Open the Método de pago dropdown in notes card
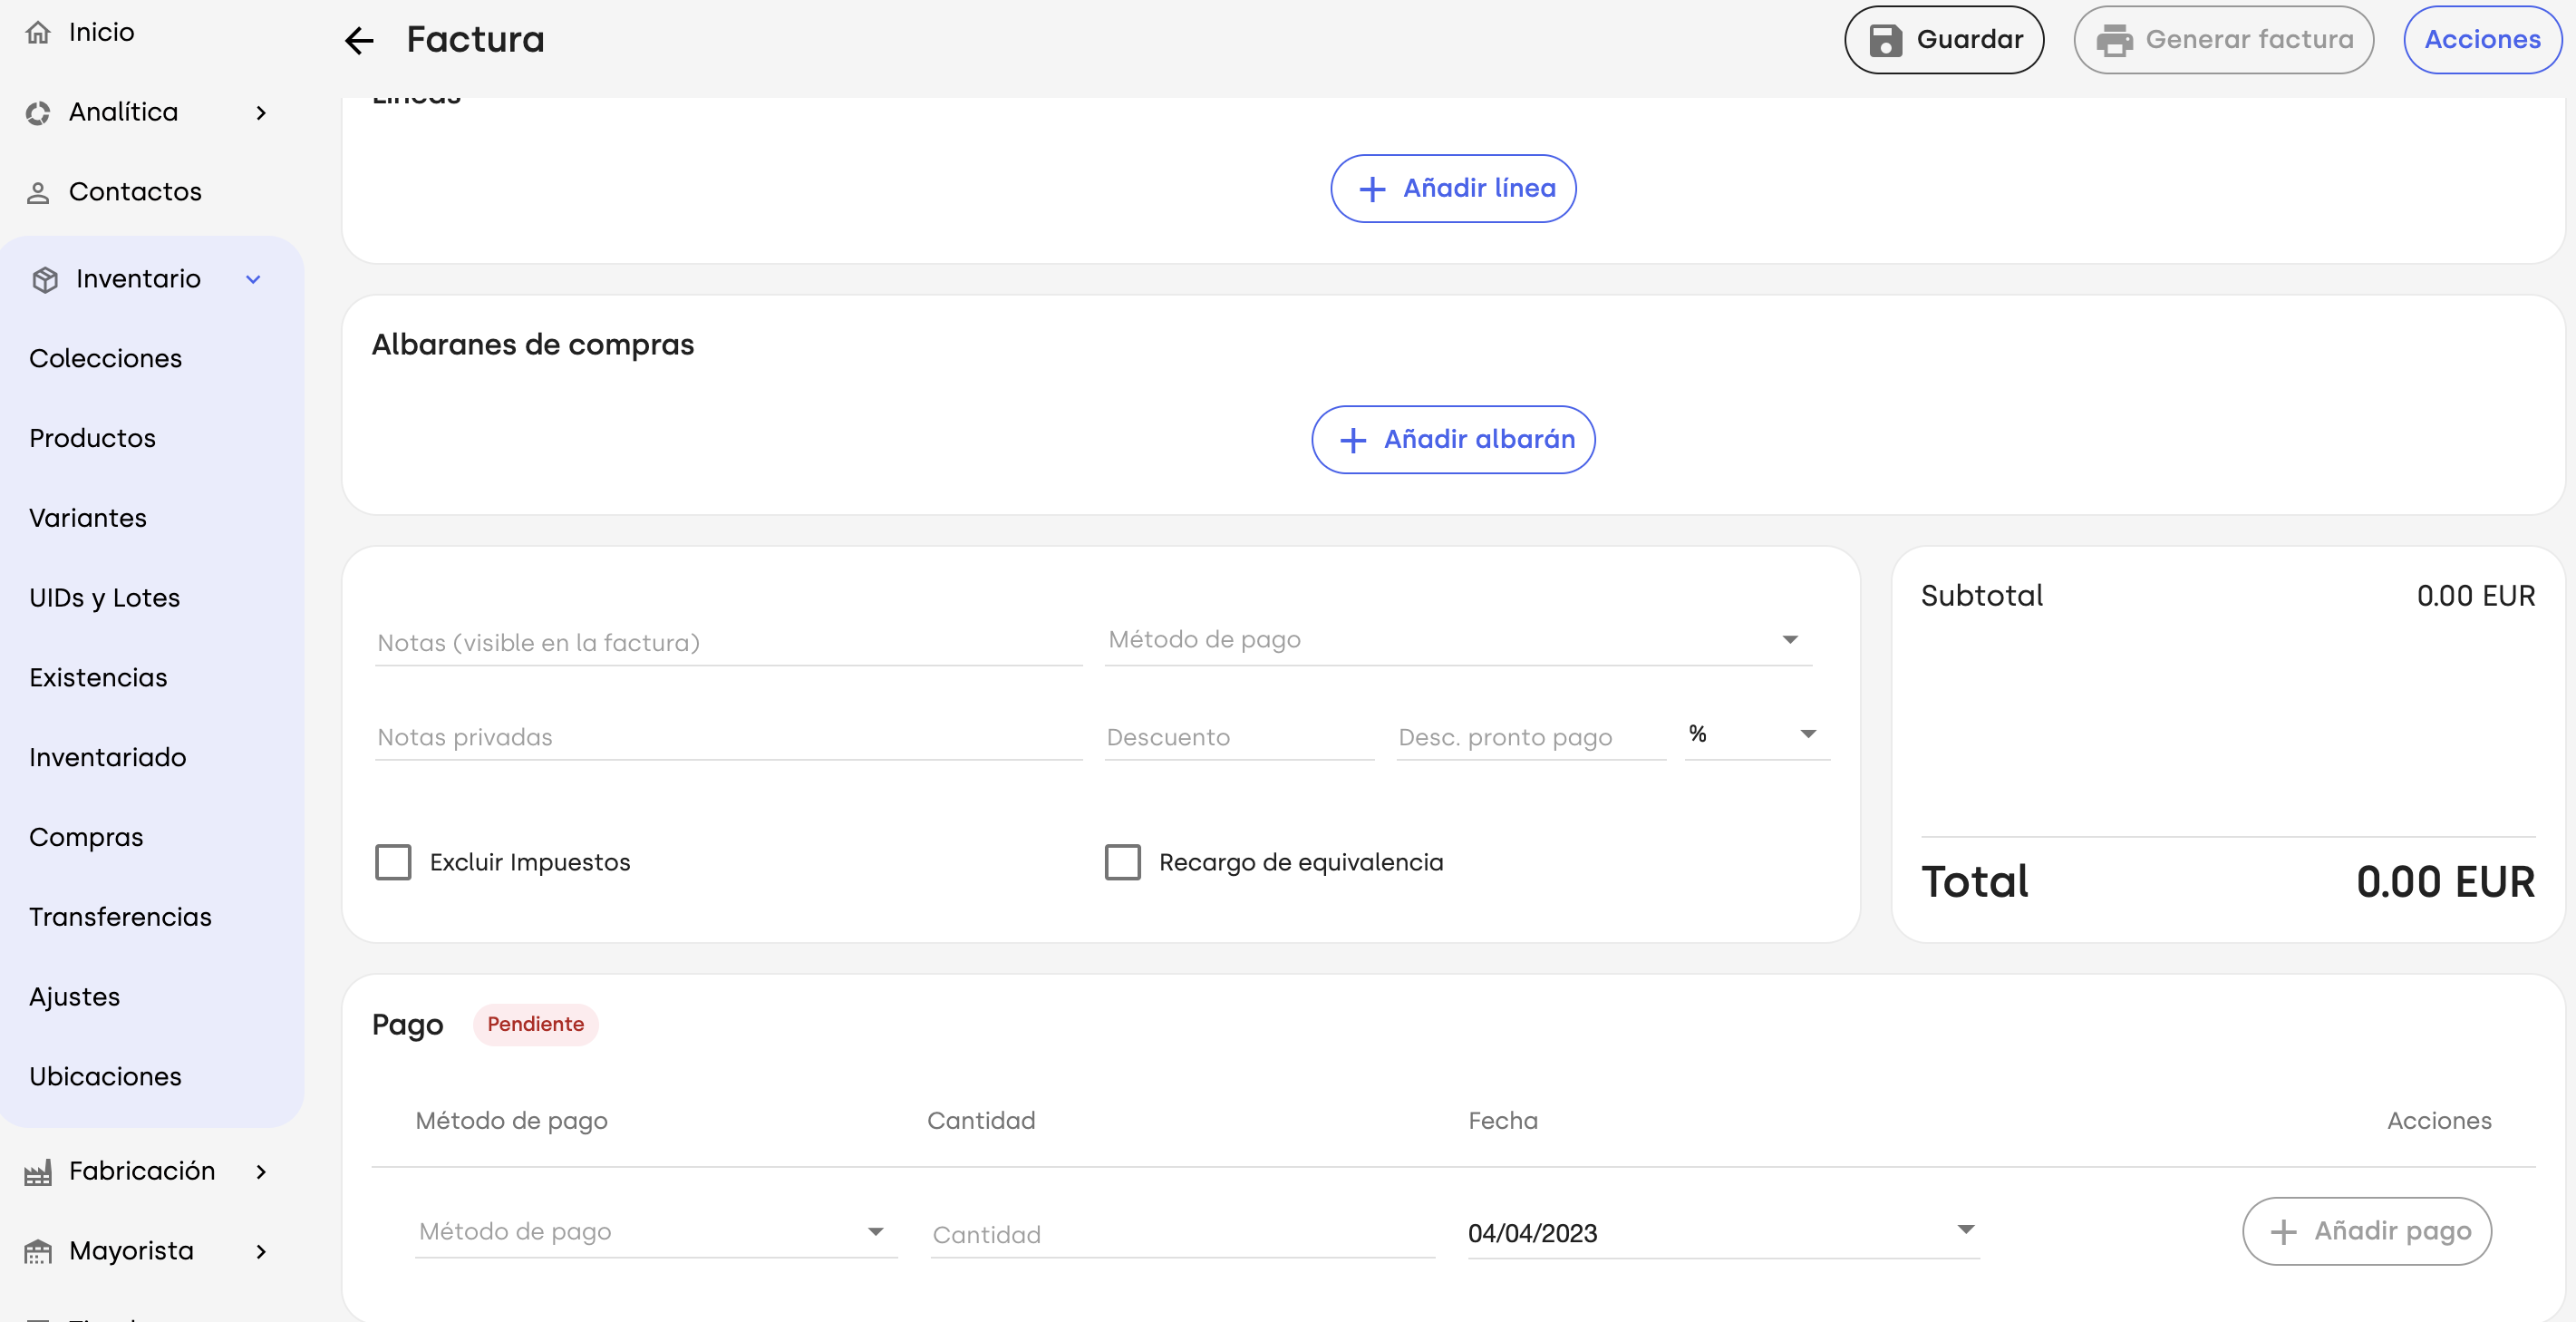Viewport: 2576px width, 1322px height. click(1458, 641)
